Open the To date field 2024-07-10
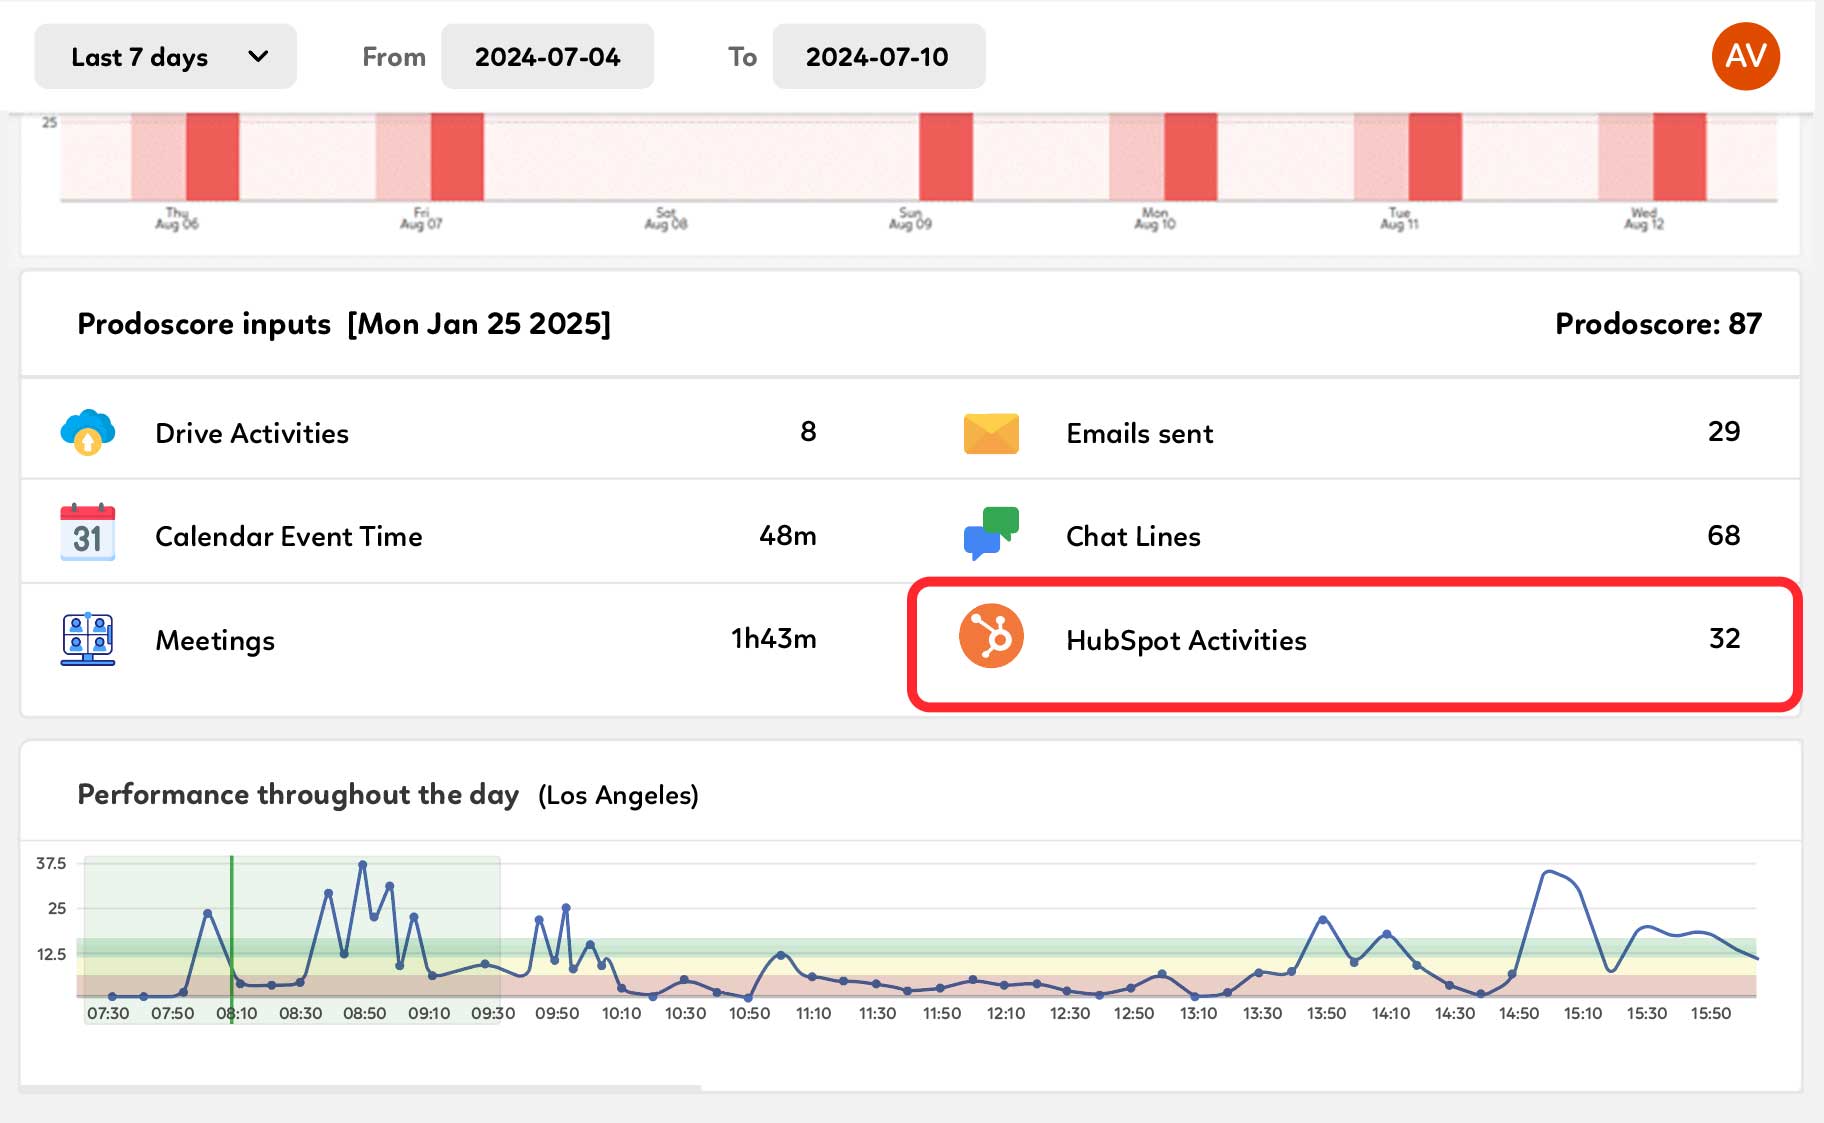 pyautogui.click(x=878, y=57)
